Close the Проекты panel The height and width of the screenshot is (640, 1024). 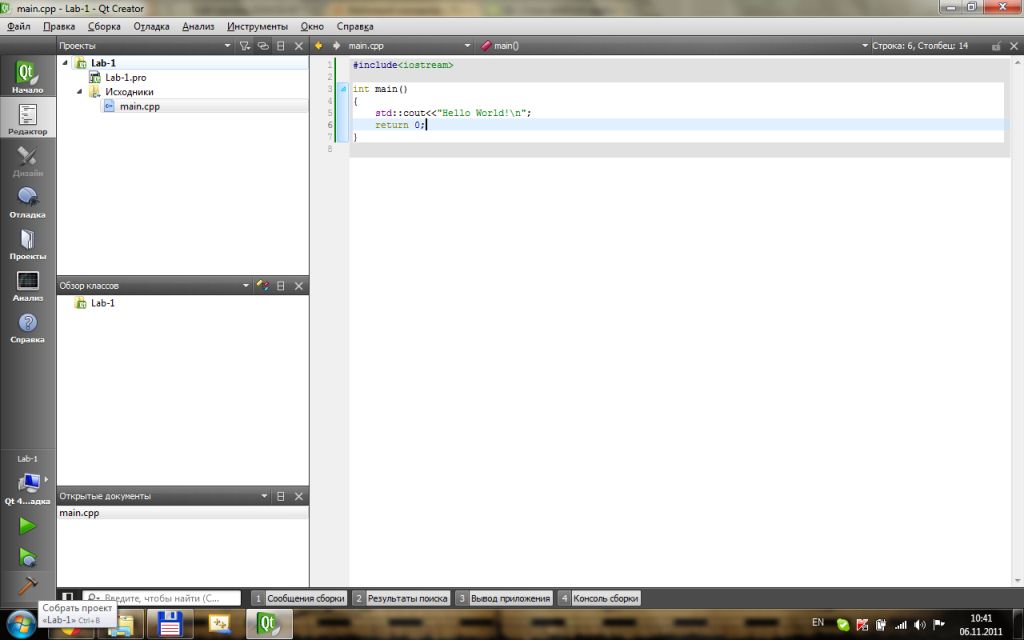click(x=298, y=46)
